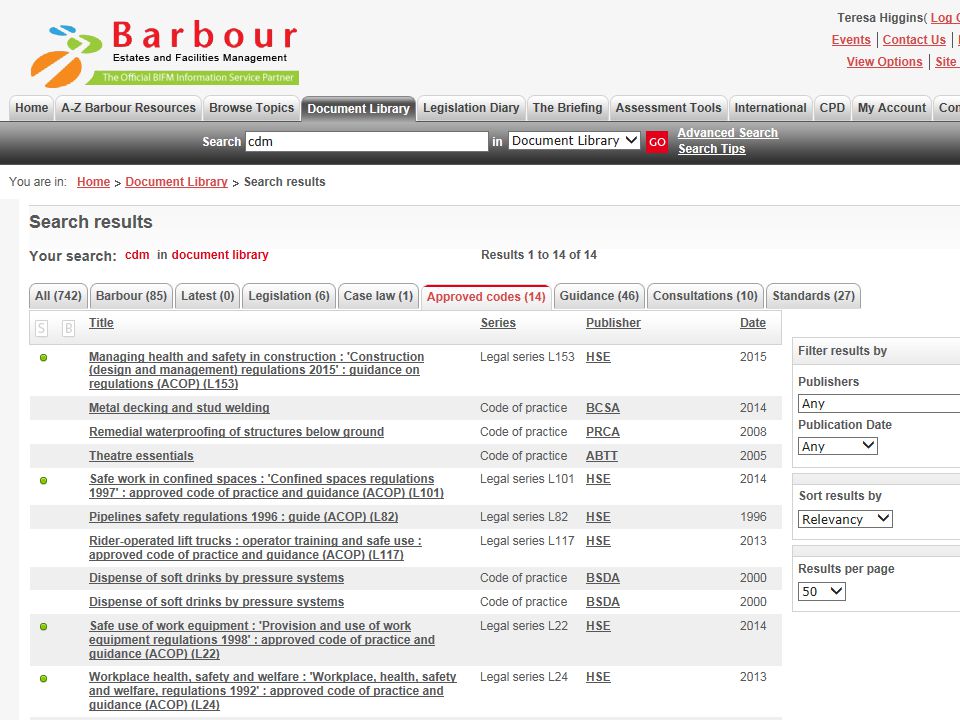This screenshot has width=960, height=720.
Task: Open Workplace health, safety and welfare document
Action: click(272, 691)
